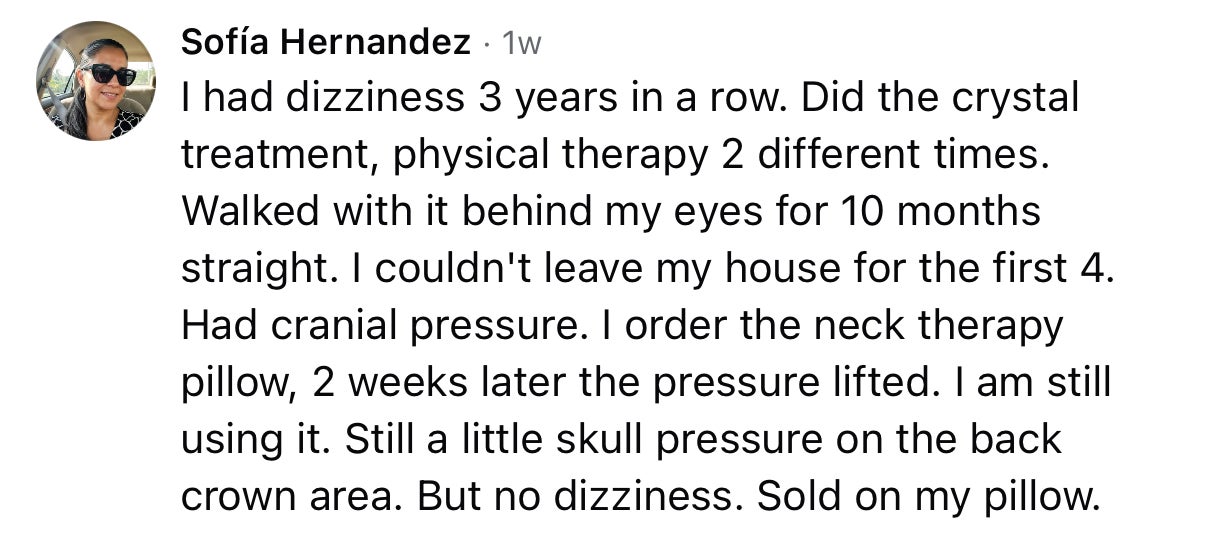The height and width of the screenshot is (547, 1206).
Task: Click the Sofía Hernandez commenter name
Action: click(x=326, y=43)
